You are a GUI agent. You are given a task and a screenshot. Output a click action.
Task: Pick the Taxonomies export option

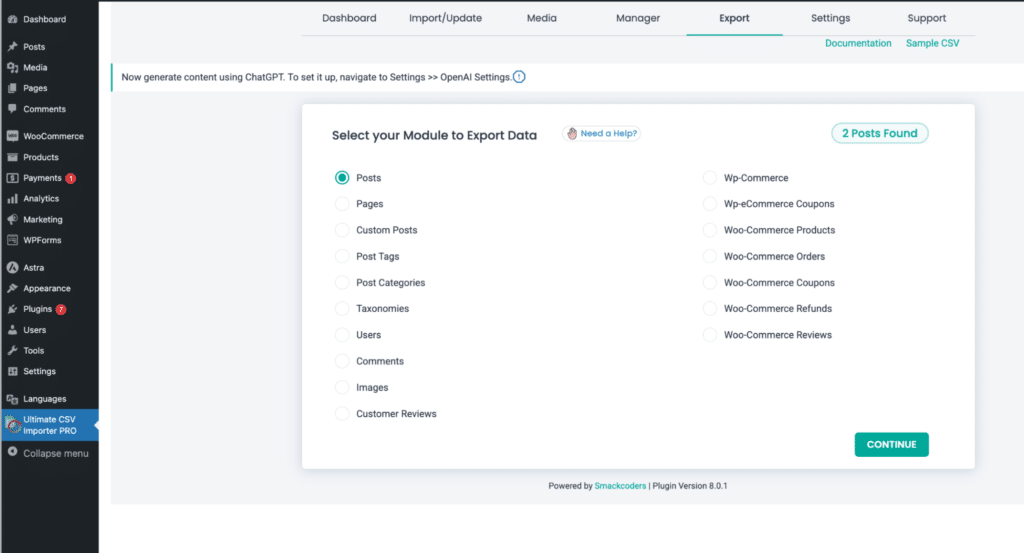[x=342, y=308]
